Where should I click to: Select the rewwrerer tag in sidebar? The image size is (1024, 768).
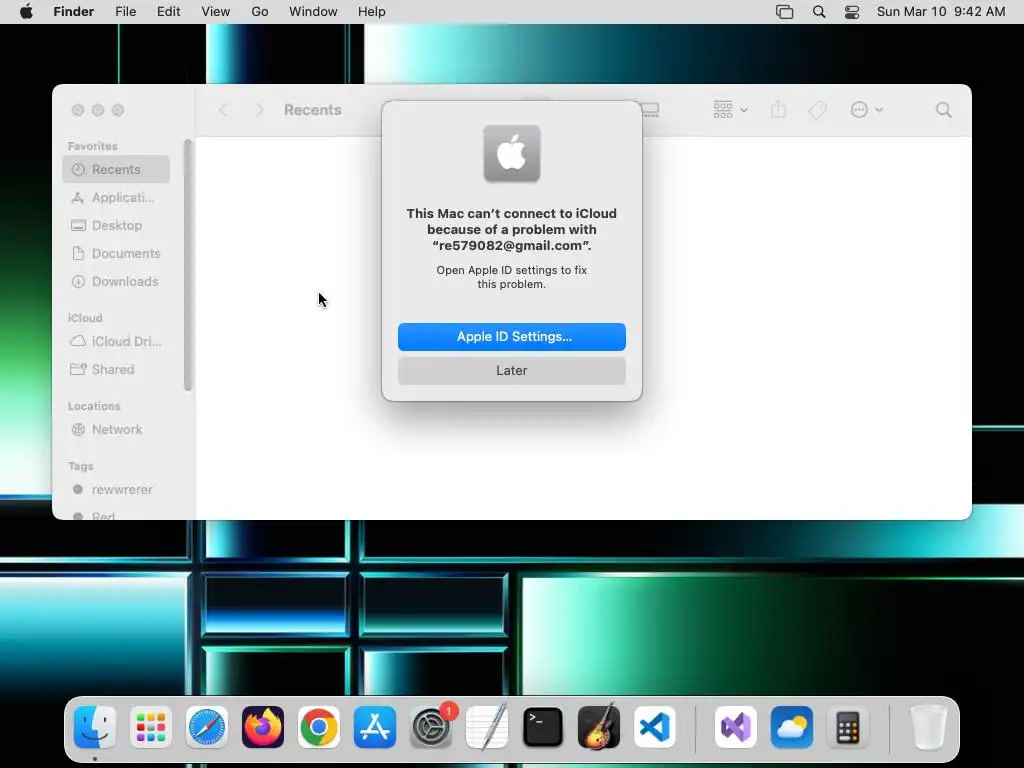click(x=116, y=490)
